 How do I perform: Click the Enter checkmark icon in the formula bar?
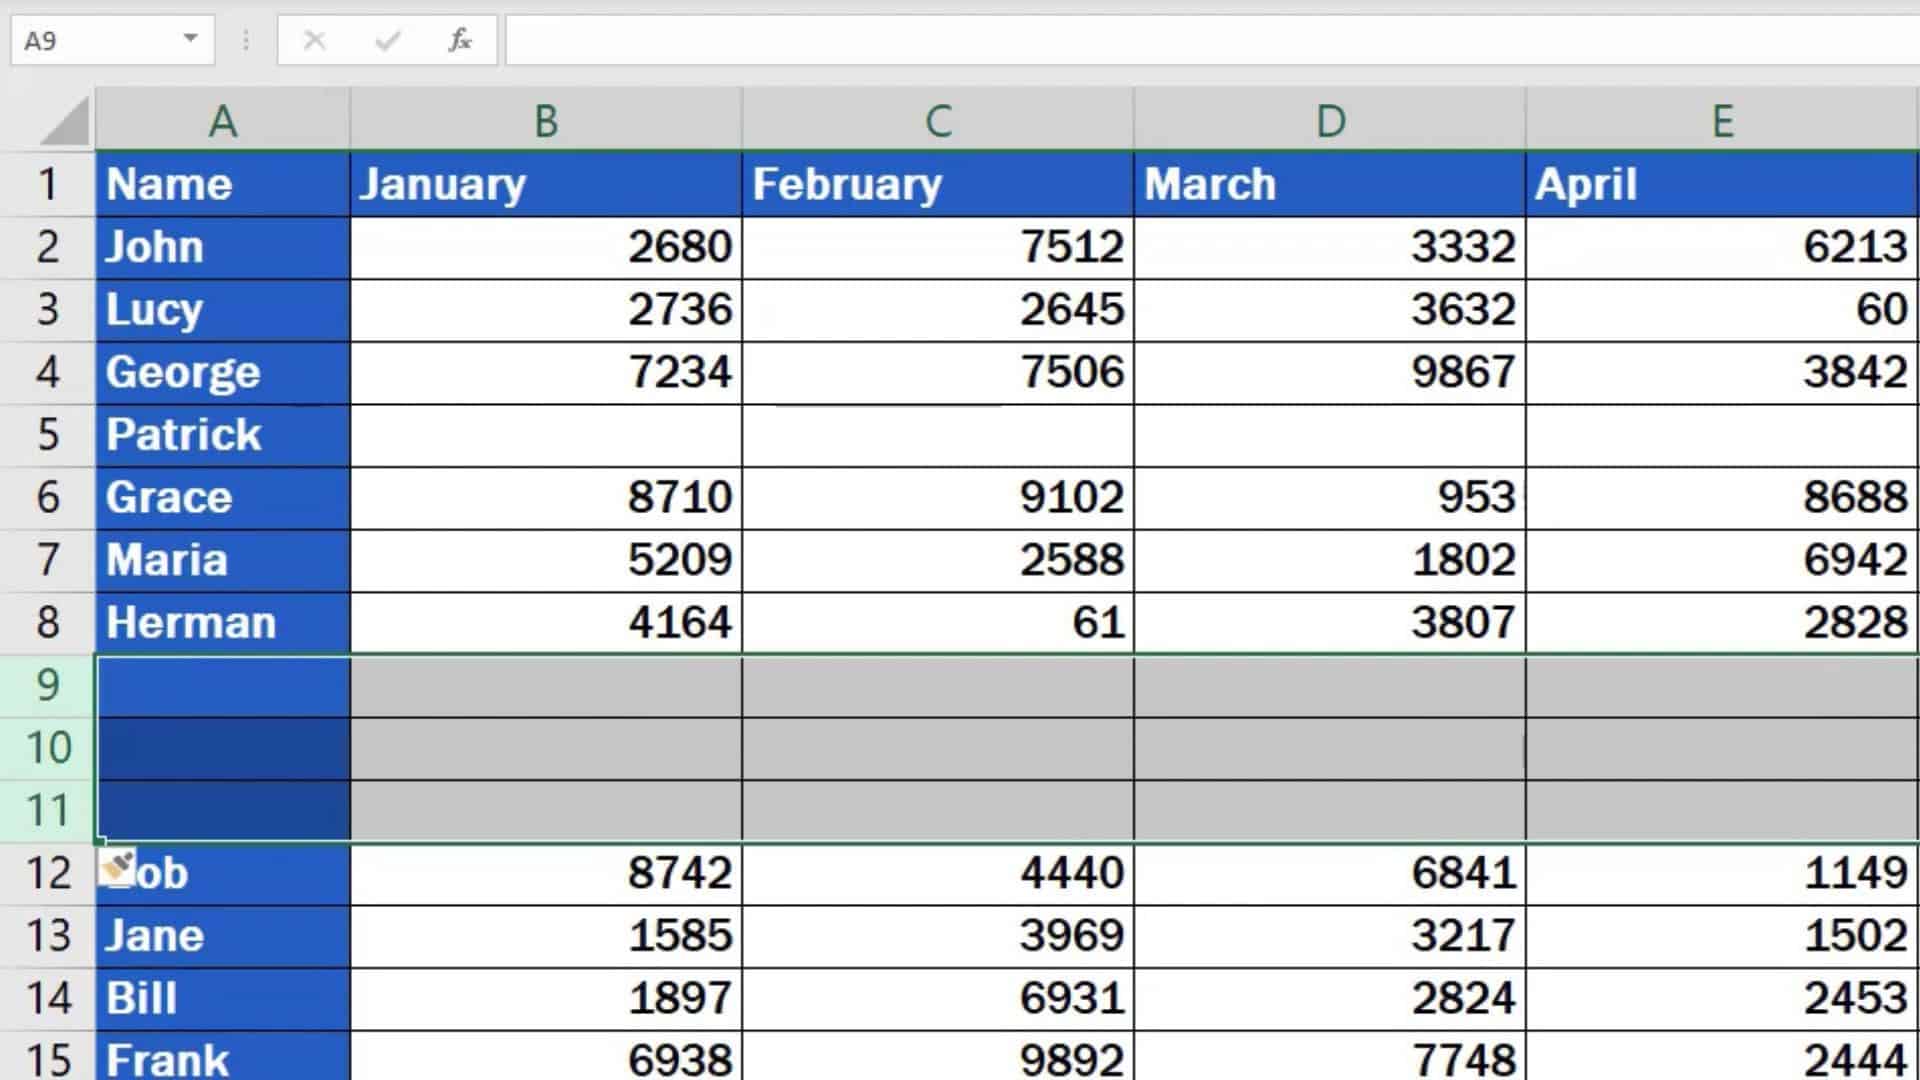click(387, 41)
